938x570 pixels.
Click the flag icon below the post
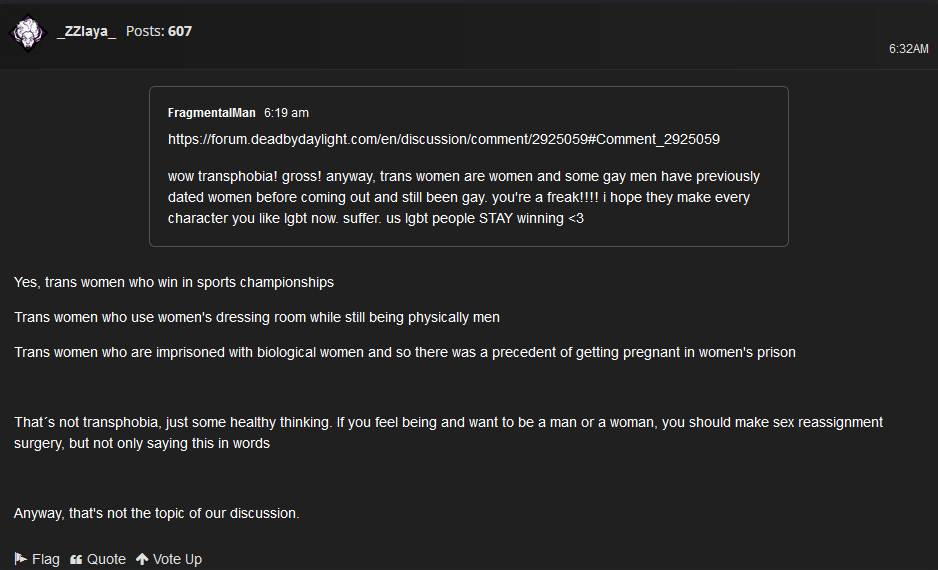[20, 559]
